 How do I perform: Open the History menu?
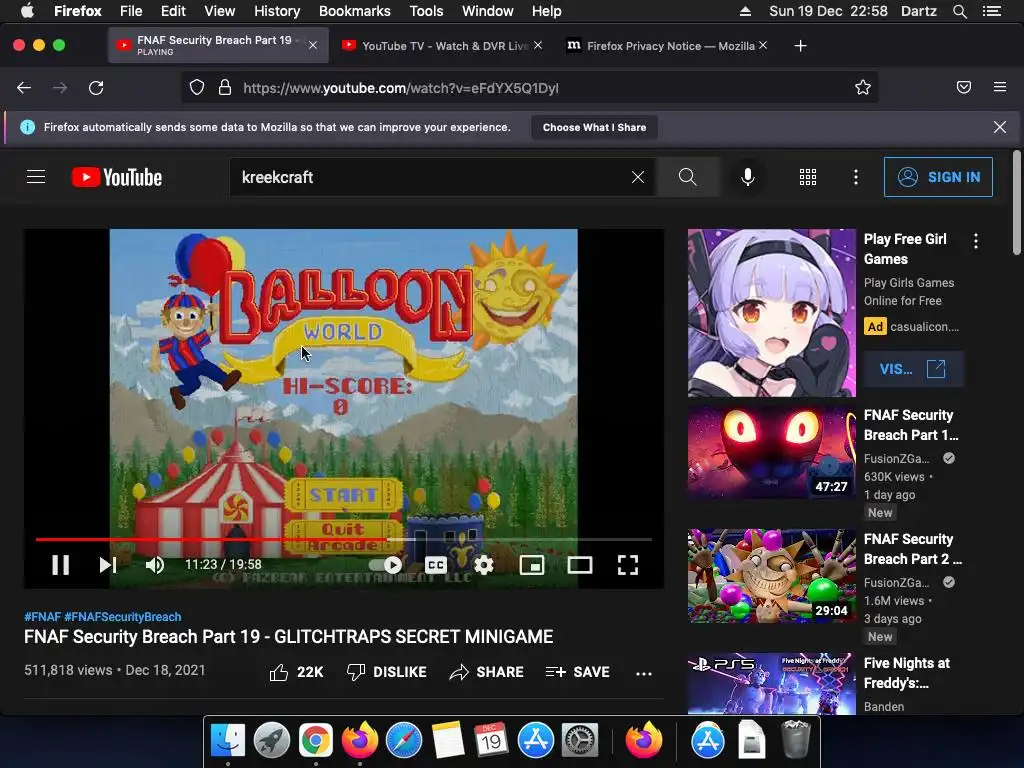coord(277,11)
